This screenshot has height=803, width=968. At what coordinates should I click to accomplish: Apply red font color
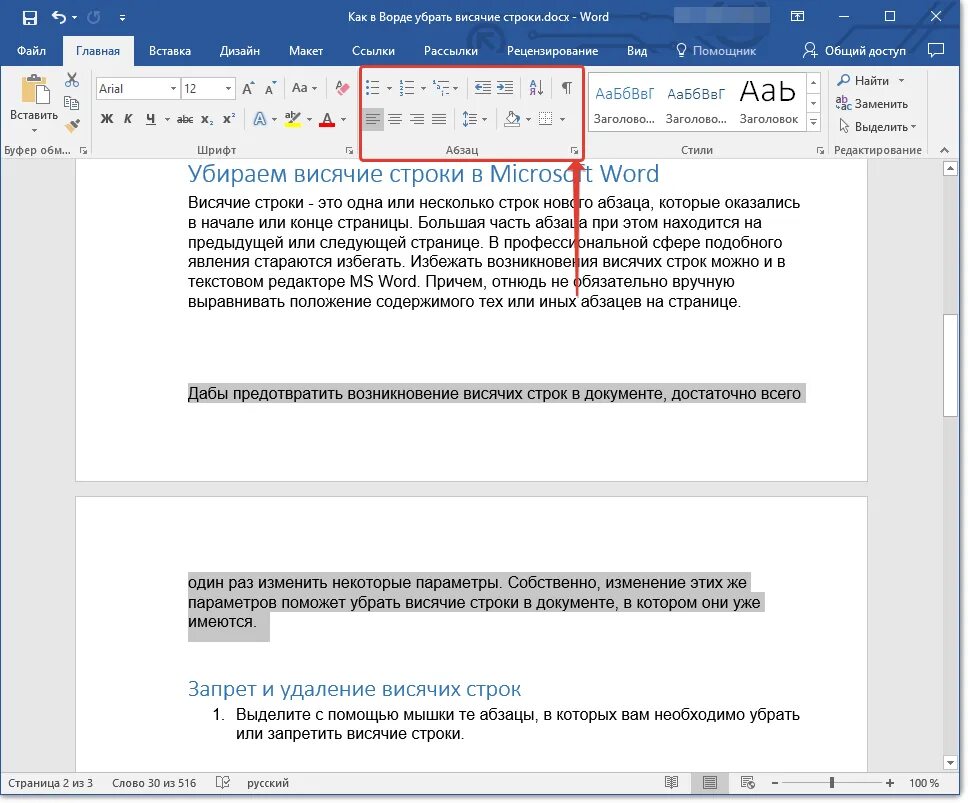coord(327,119)
